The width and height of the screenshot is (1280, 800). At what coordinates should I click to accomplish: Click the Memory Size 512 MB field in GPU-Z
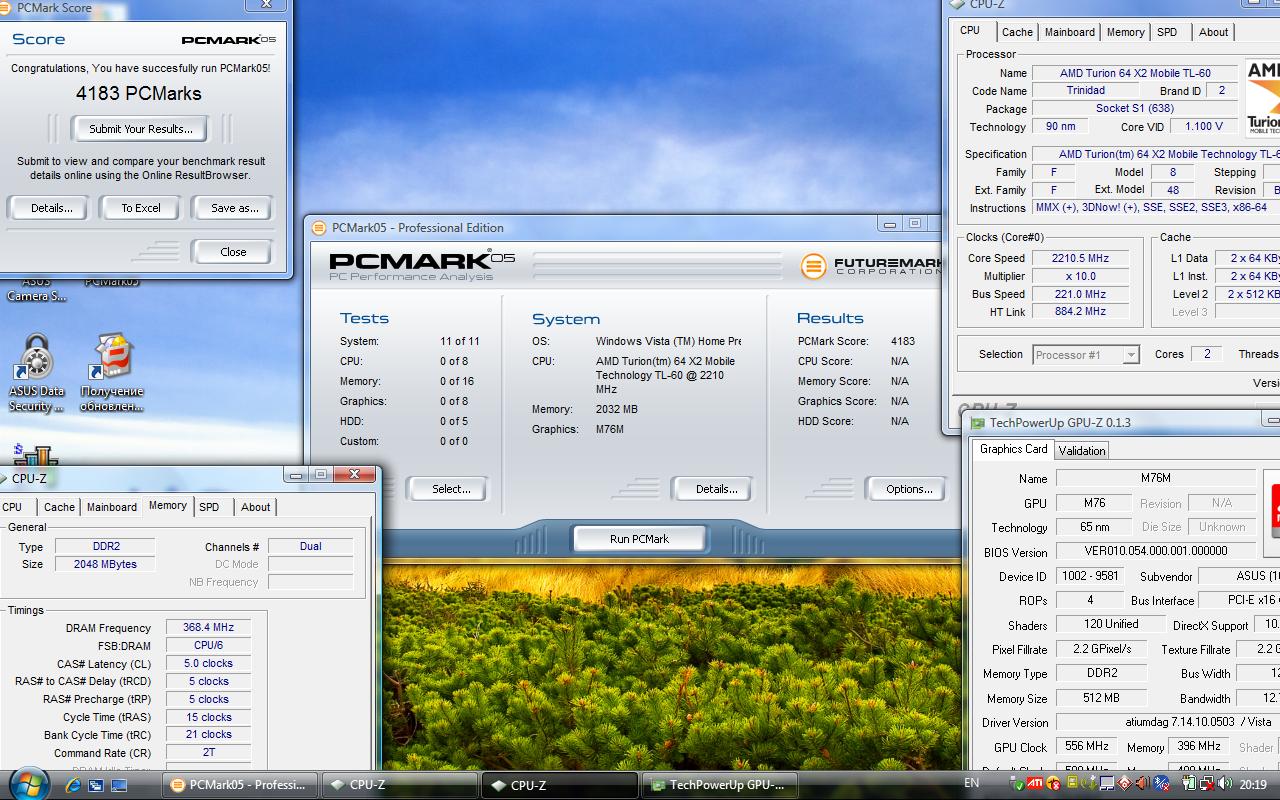pyautogui.click(x=1101, y=698)
